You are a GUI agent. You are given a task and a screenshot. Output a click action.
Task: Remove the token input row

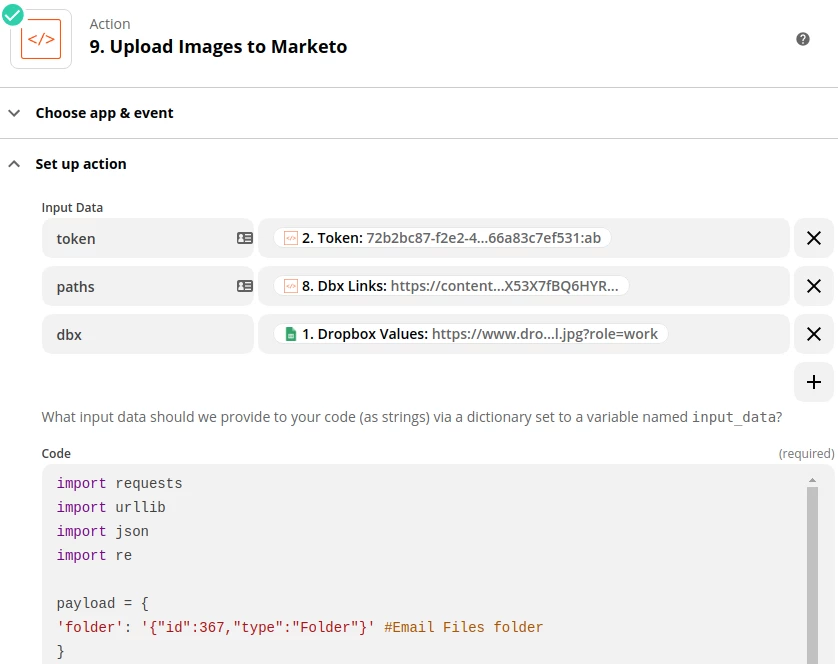click(x=814, y=238)
